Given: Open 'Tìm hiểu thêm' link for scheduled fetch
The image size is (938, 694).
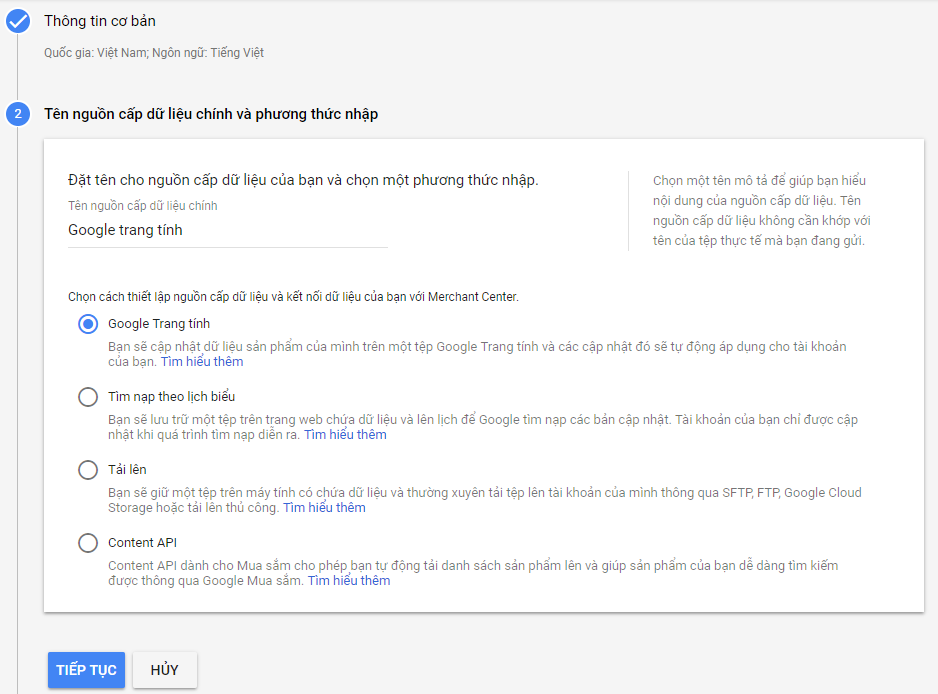Looking at the screenshot, I should pyautogui.click(x=345, y=435).
